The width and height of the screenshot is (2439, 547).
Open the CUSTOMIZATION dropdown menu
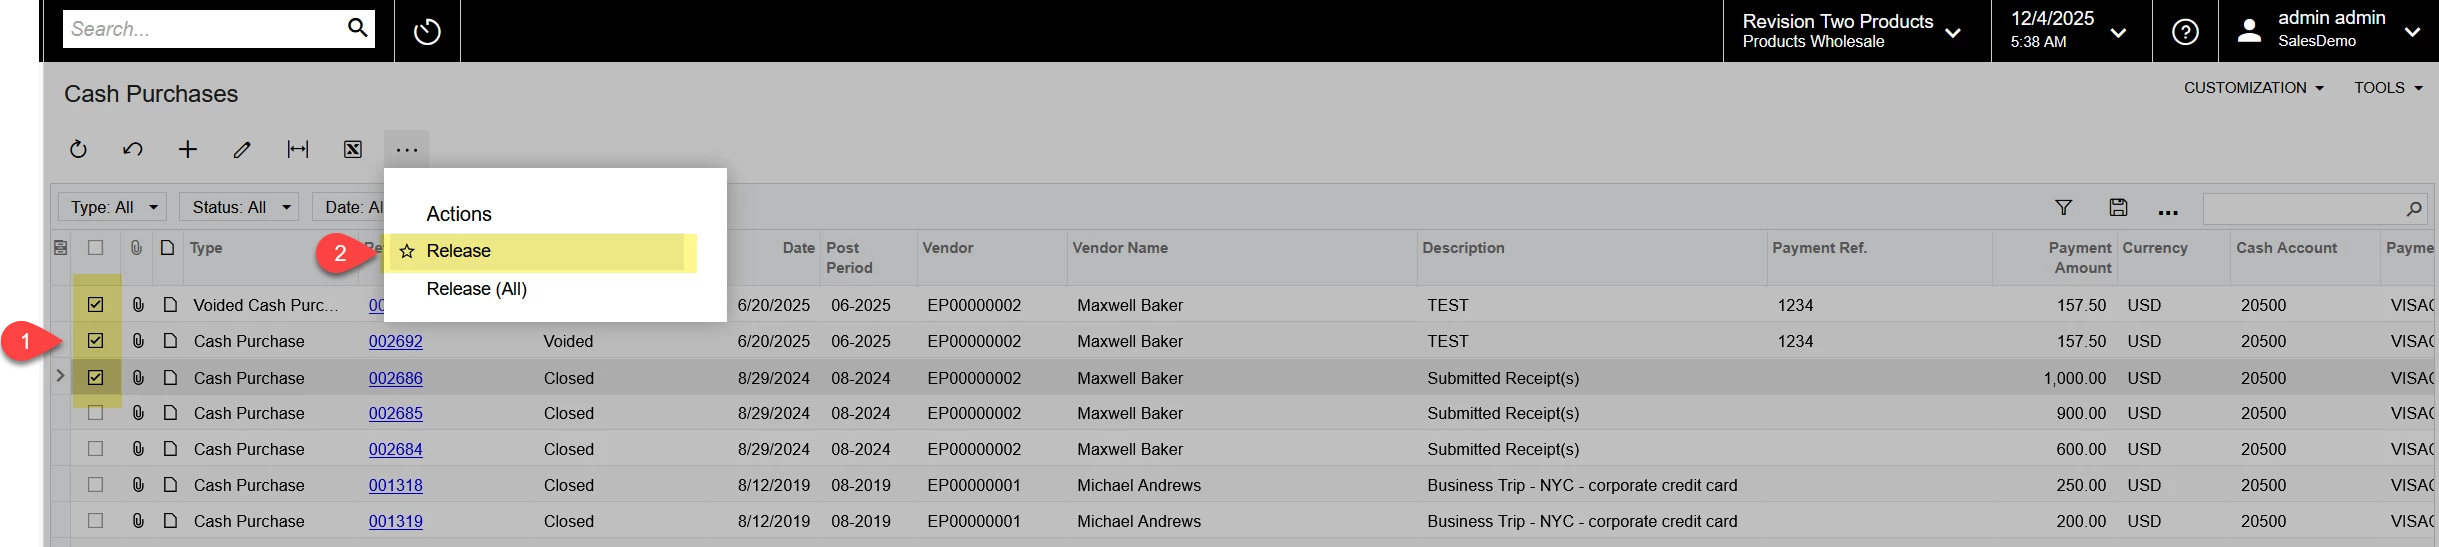click(2253, 88)
